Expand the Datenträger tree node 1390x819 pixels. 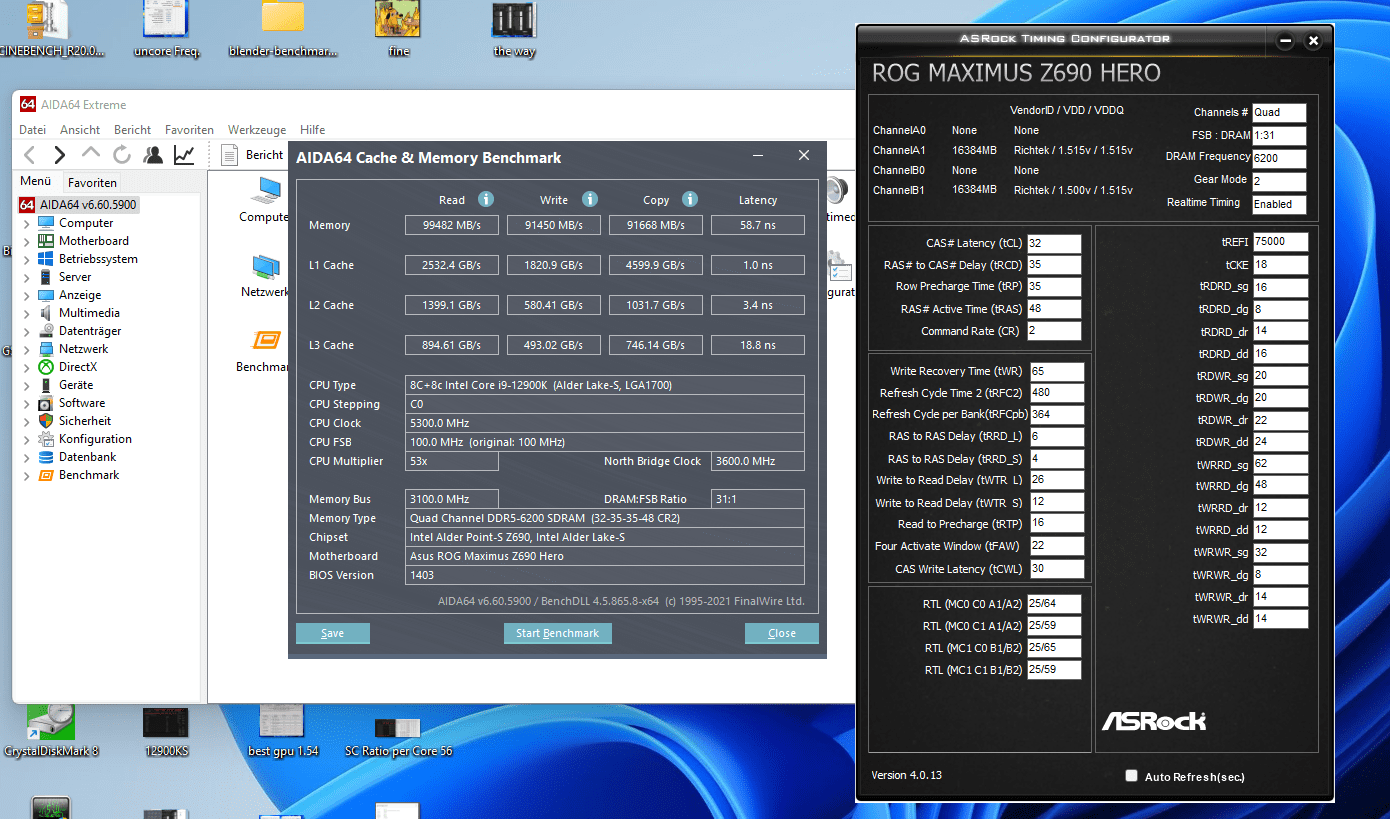tap(27, 332)
